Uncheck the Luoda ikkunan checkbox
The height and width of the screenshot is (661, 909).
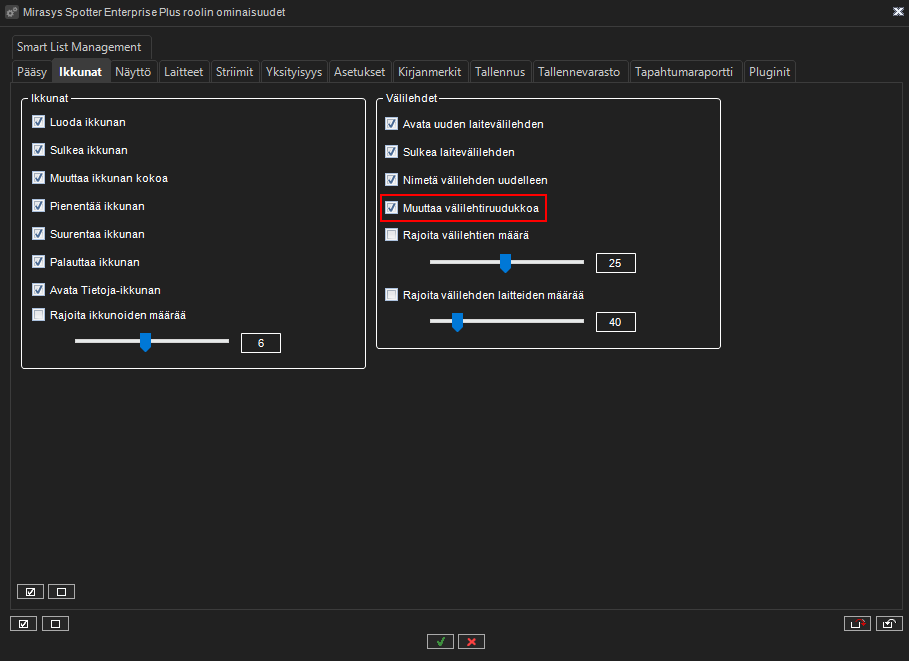[x=39, y=122]
